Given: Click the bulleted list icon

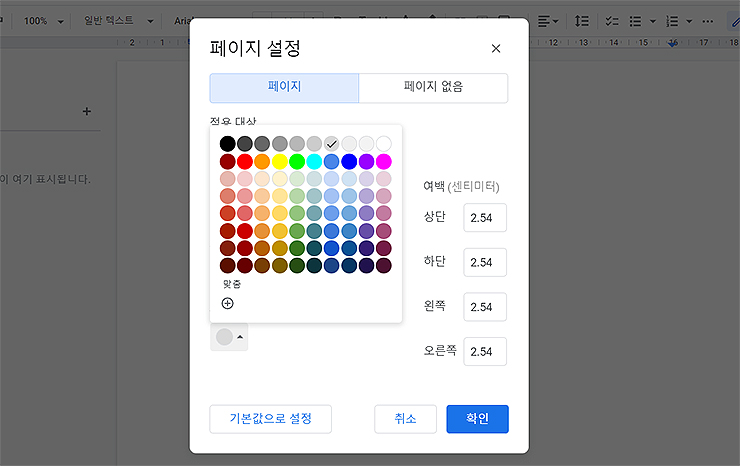Looking at the screenshot, I should [636, 21].
